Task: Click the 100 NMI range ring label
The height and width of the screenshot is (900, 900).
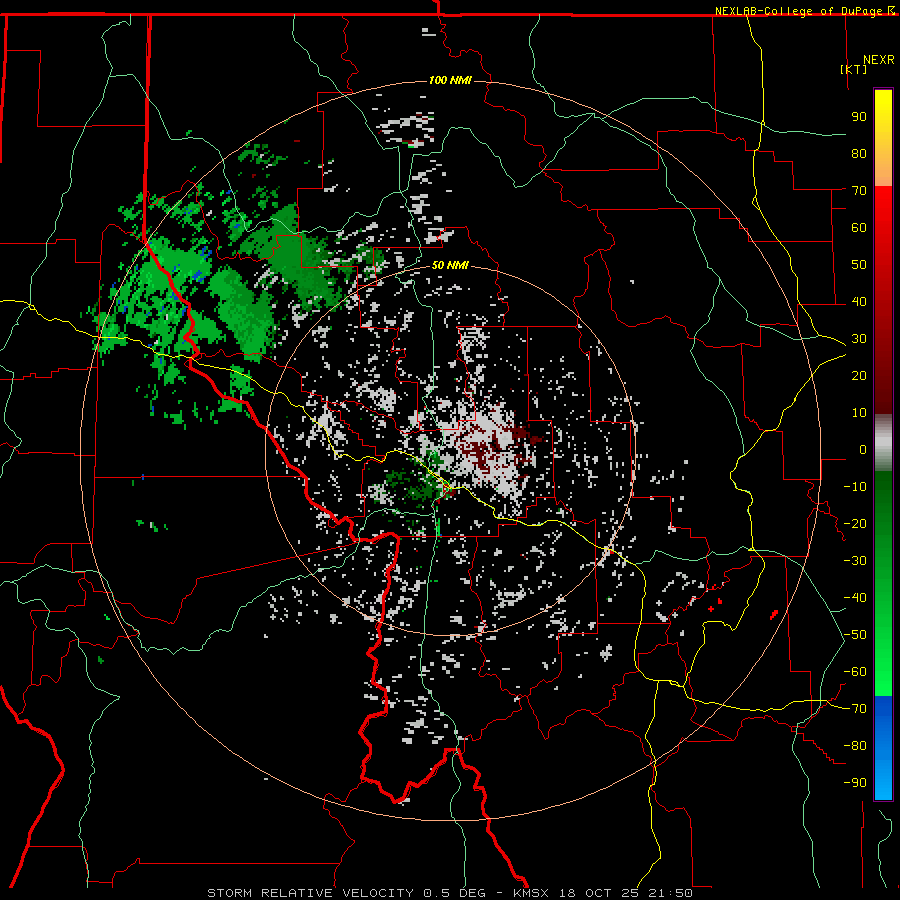Action: coord(450,80)
